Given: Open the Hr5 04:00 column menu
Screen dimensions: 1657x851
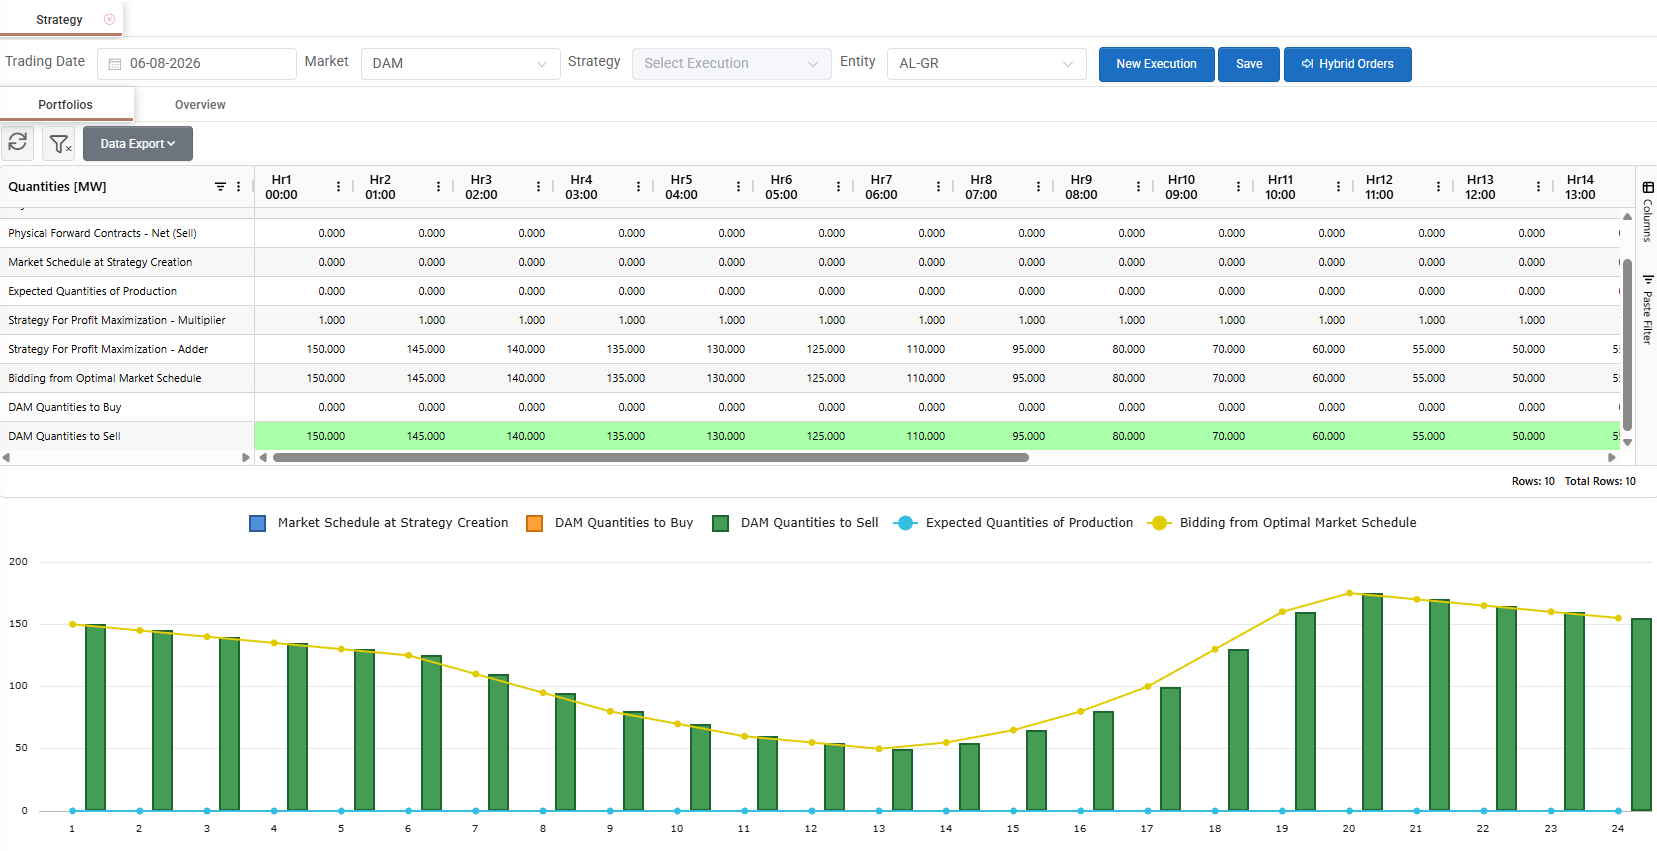Looking at the screenshot, I should [738, 187].
